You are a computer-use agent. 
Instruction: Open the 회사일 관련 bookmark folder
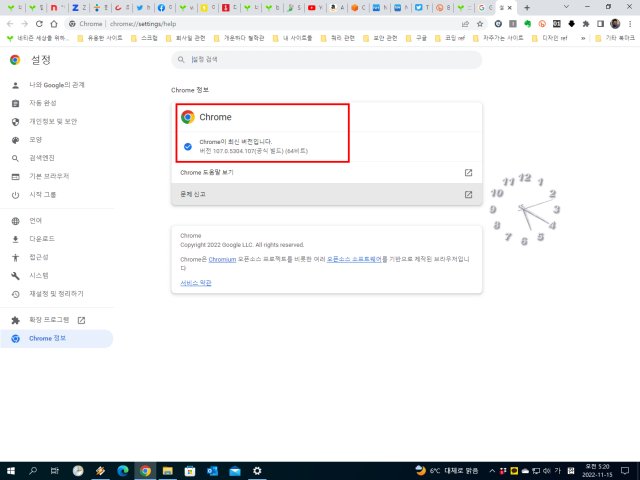[185, 38]
